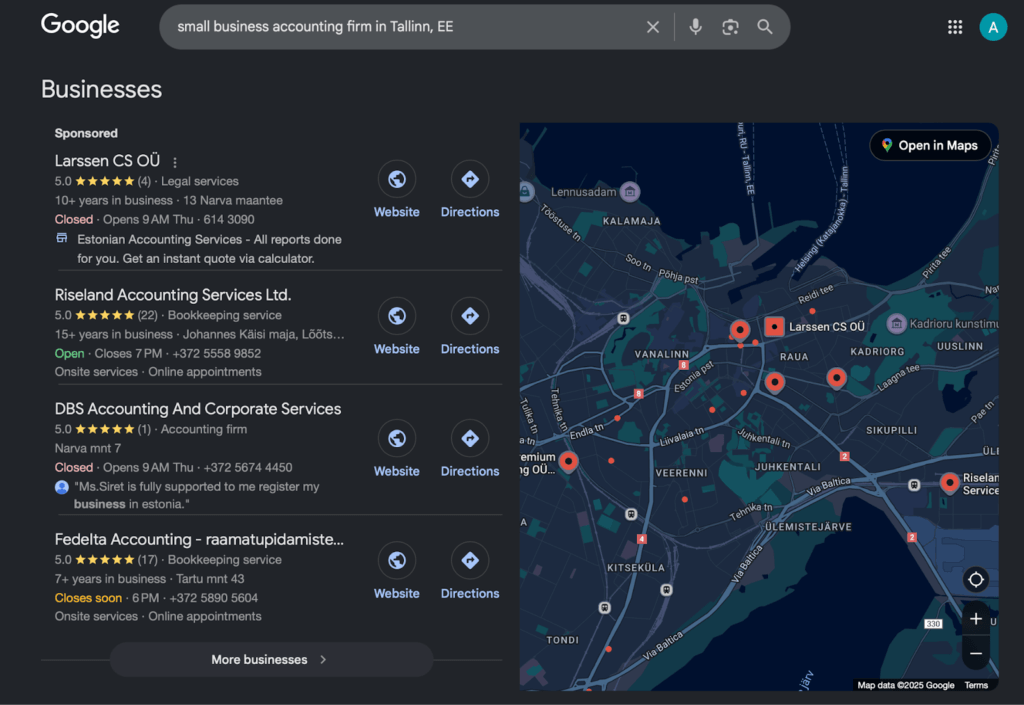The width and height of the screenshot is (1024, 705).
Task: Open the Google apps grid
Action: (955, 27)
